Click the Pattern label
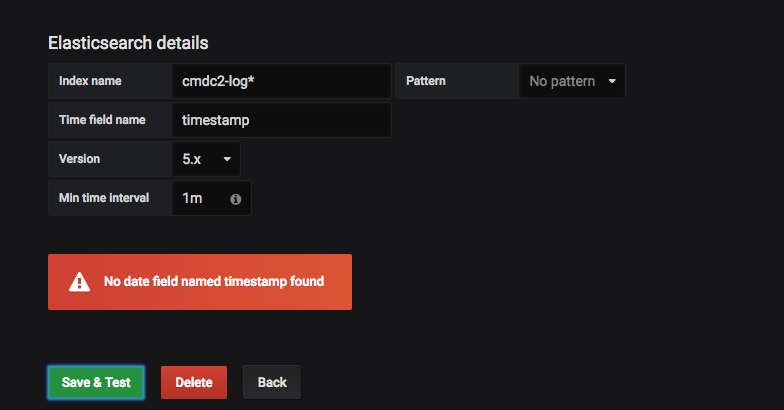This screenshot has width=784, height=410. click(x=426, y=81)
